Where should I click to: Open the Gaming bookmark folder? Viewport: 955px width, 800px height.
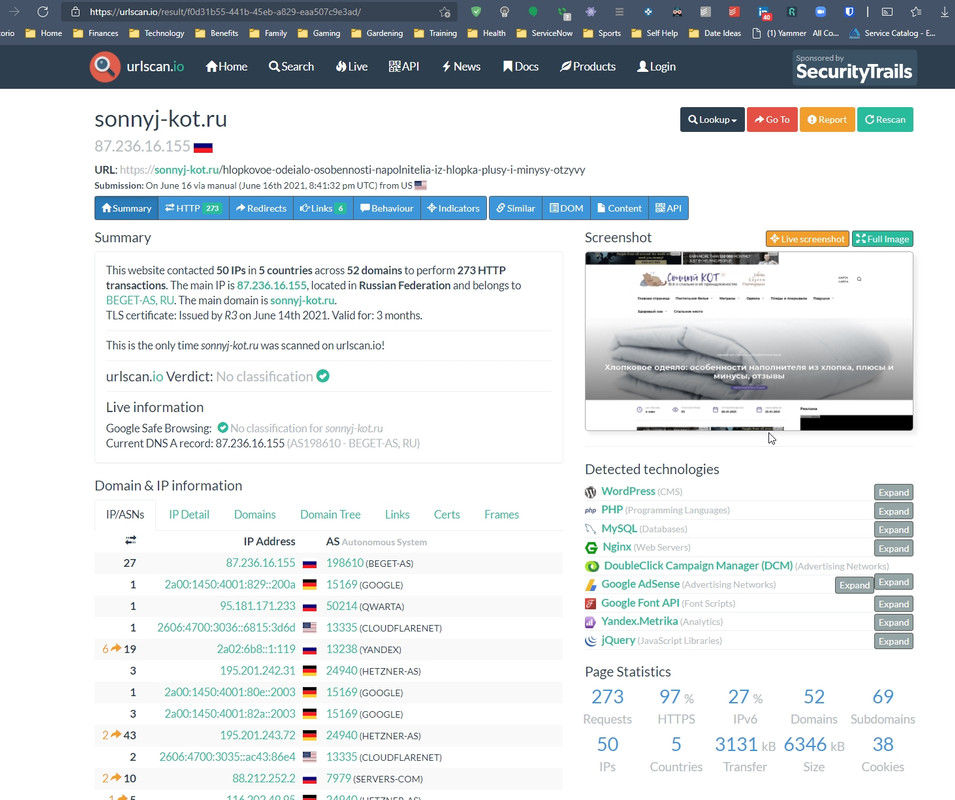pos(319,33)
